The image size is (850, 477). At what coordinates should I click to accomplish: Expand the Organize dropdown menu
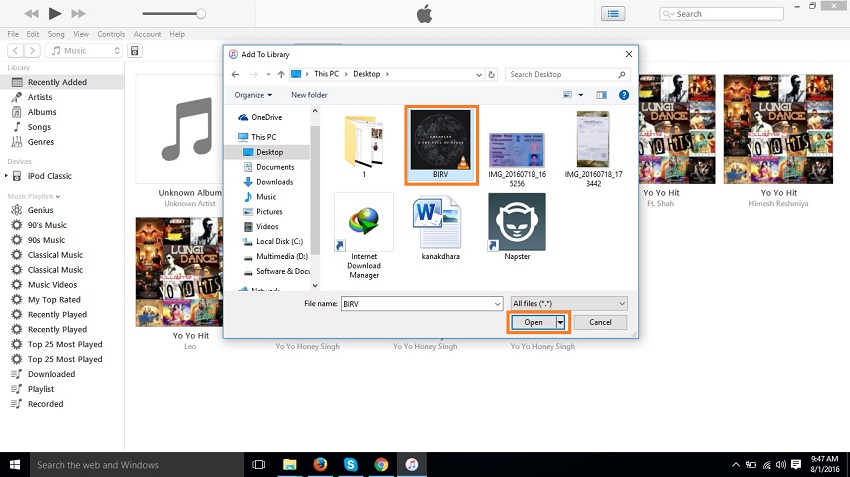pyautogui.click(x=253, y=95)
